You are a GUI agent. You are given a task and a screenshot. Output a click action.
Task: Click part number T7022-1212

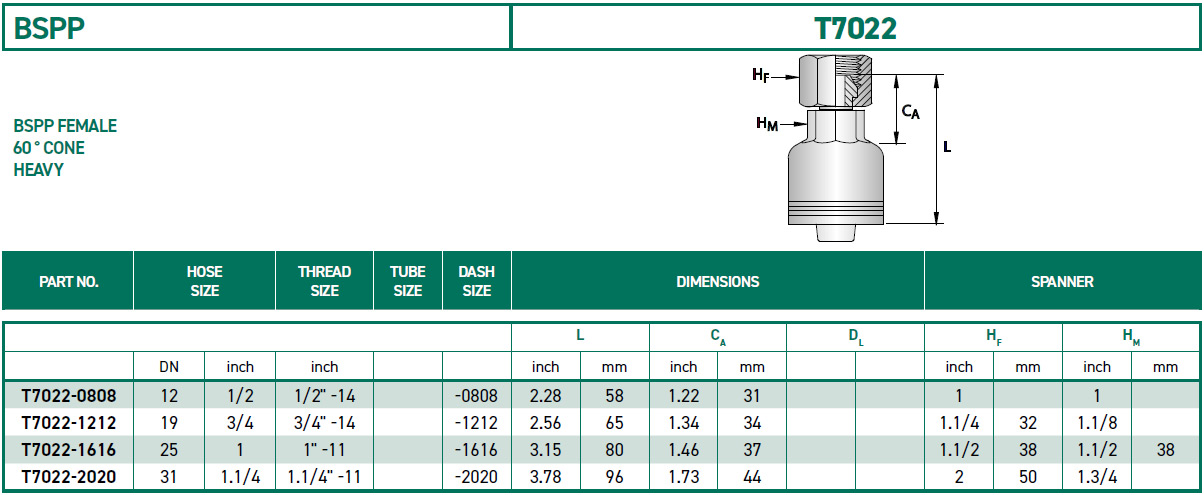68,423
